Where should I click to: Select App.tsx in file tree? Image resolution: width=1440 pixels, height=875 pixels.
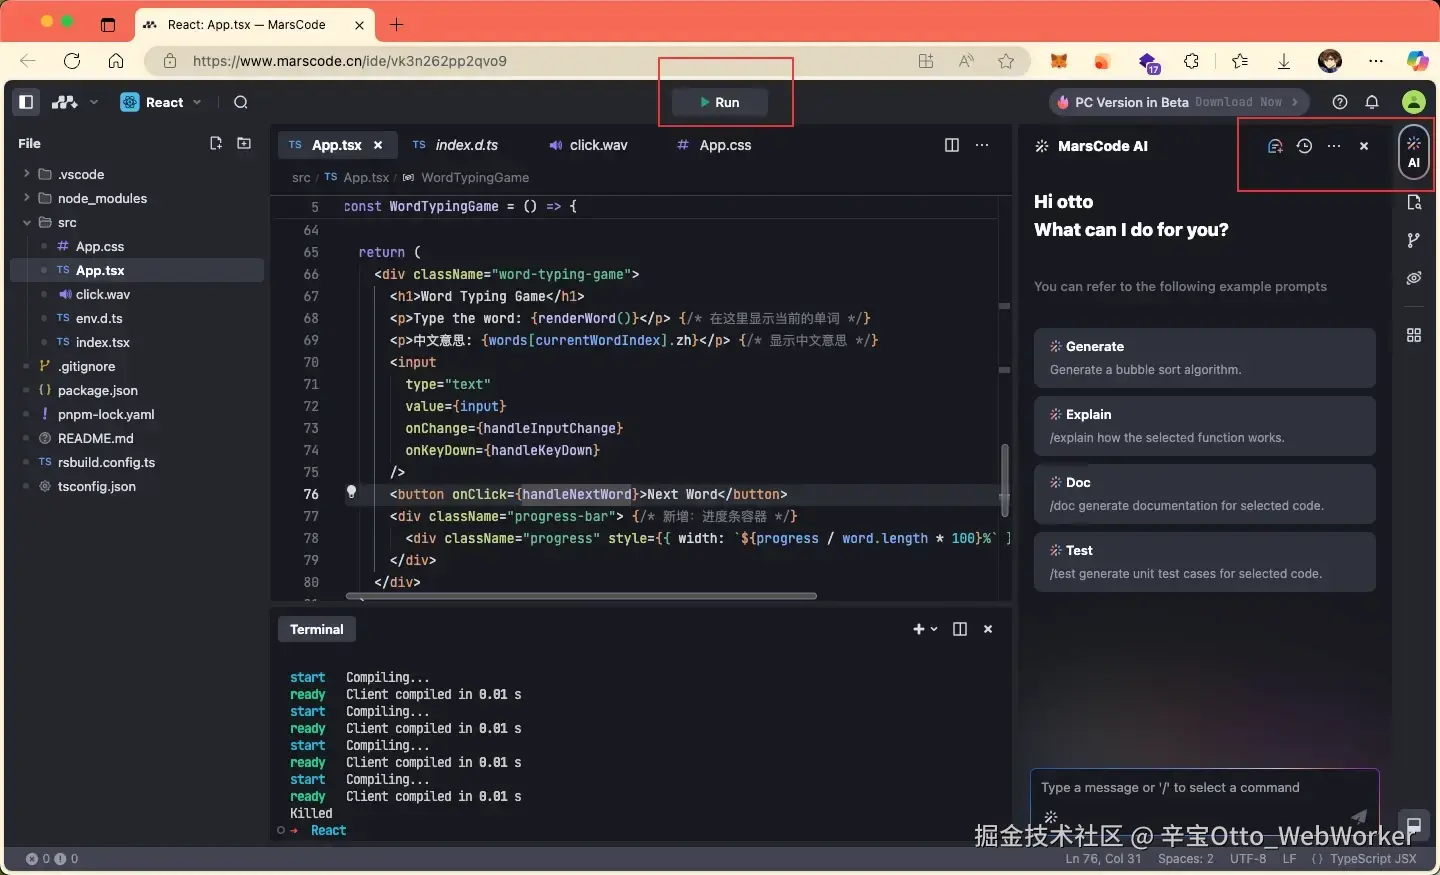point(137,270)
